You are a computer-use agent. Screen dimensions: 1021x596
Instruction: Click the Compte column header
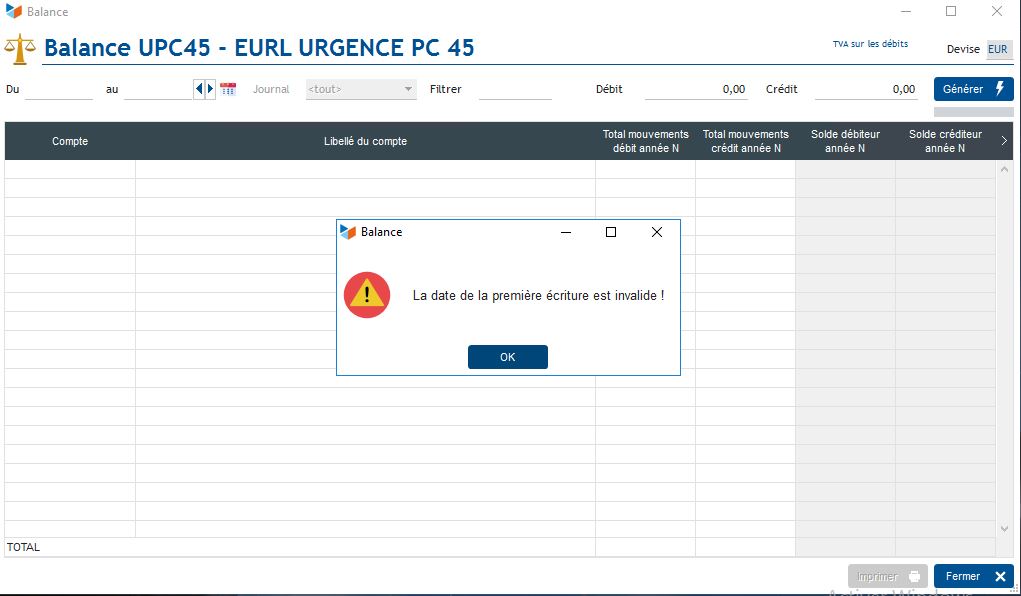[x=70, y=141]
